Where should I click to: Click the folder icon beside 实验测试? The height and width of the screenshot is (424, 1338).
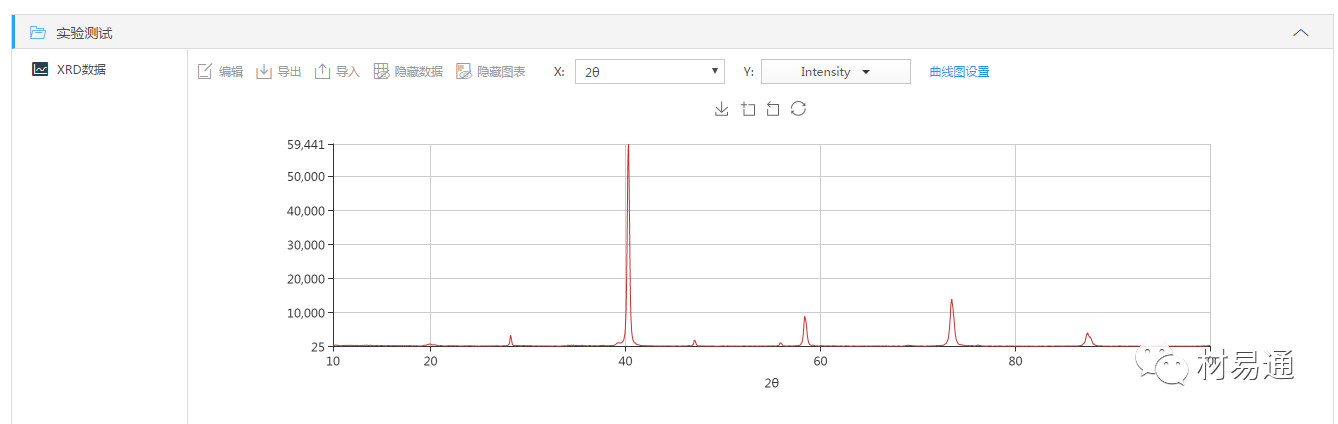point(38,33)
